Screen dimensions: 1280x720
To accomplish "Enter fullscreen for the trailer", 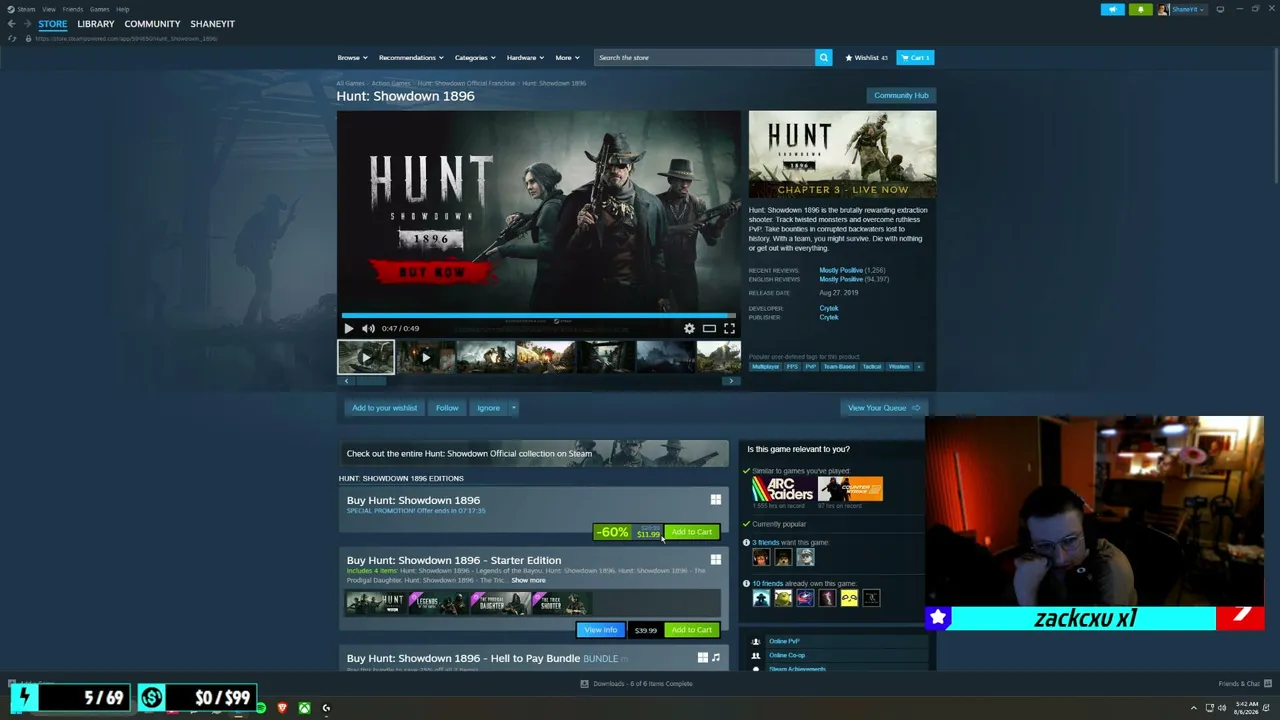I will [x=729, y=328].
